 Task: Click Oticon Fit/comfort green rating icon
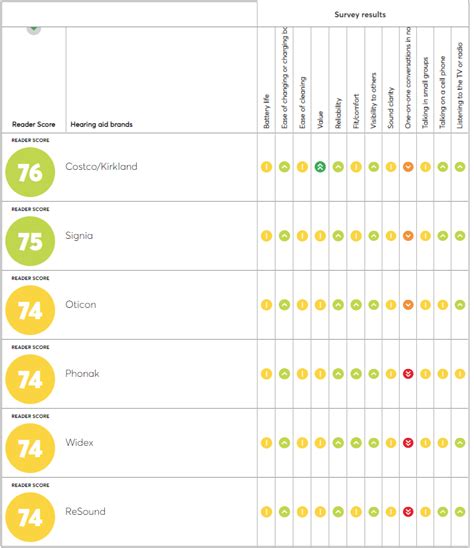point(356,305)
